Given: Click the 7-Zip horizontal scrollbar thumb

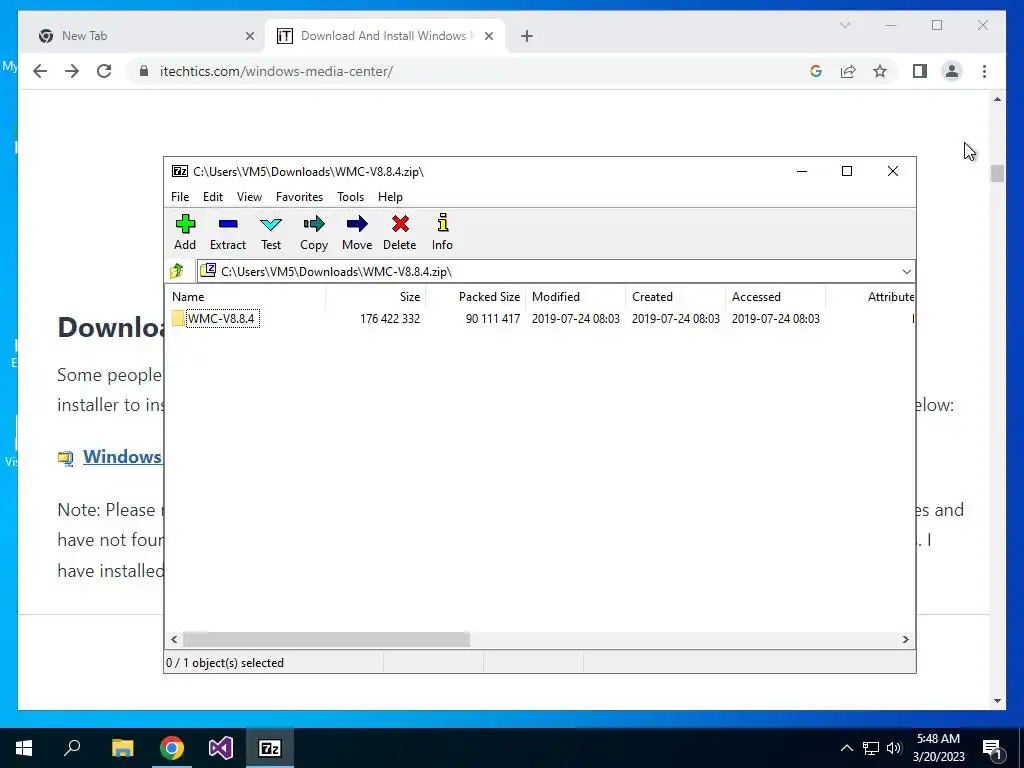Looking at the screenshot, I should click(326, 639).
